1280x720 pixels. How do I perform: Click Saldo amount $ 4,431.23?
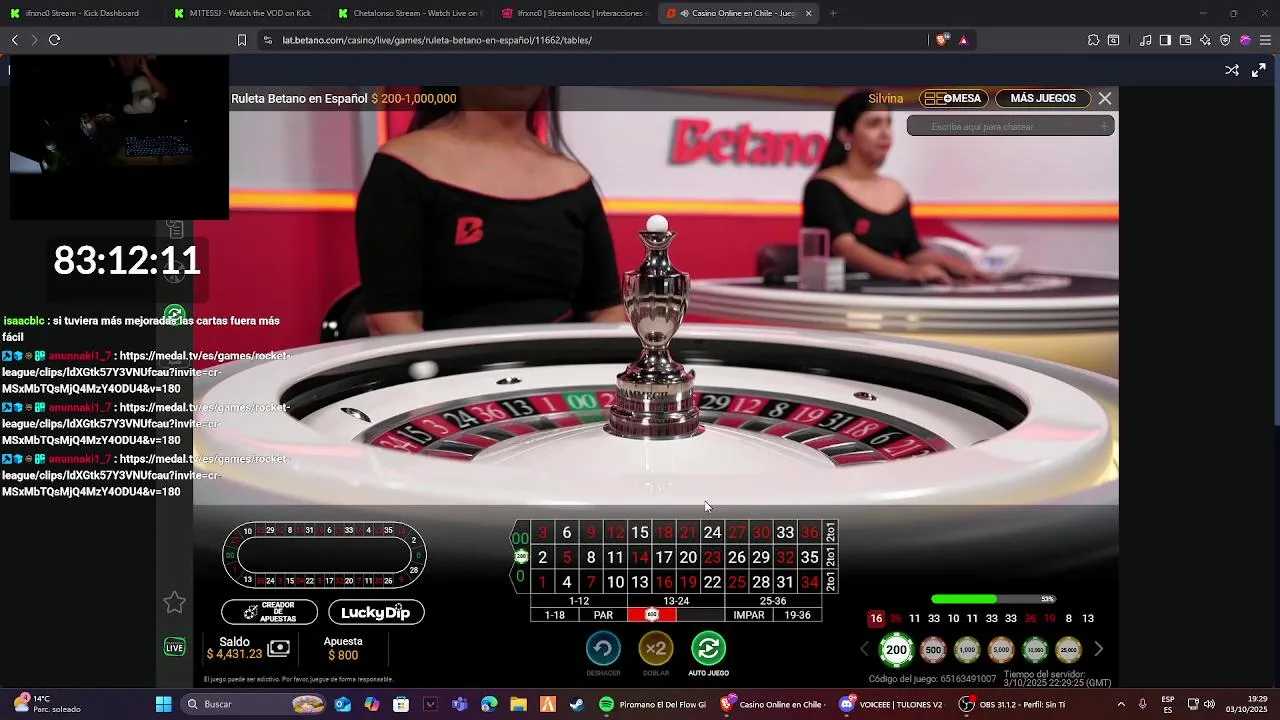pos(234,654)
